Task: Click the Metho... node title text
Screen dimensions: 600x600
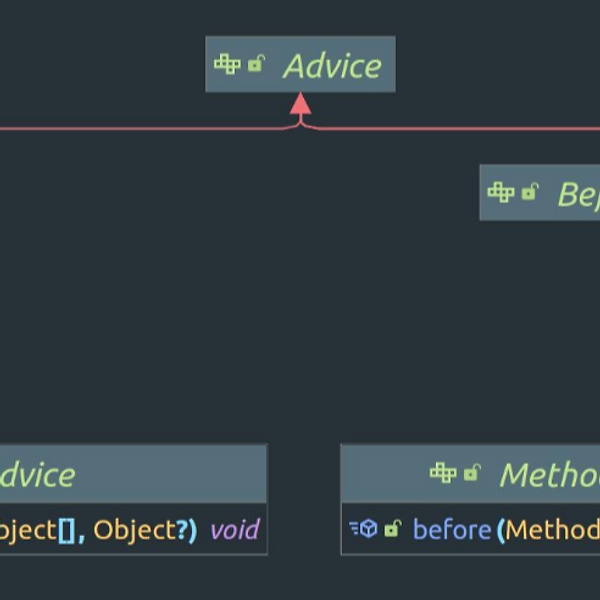Action: [x=550, y=475]
